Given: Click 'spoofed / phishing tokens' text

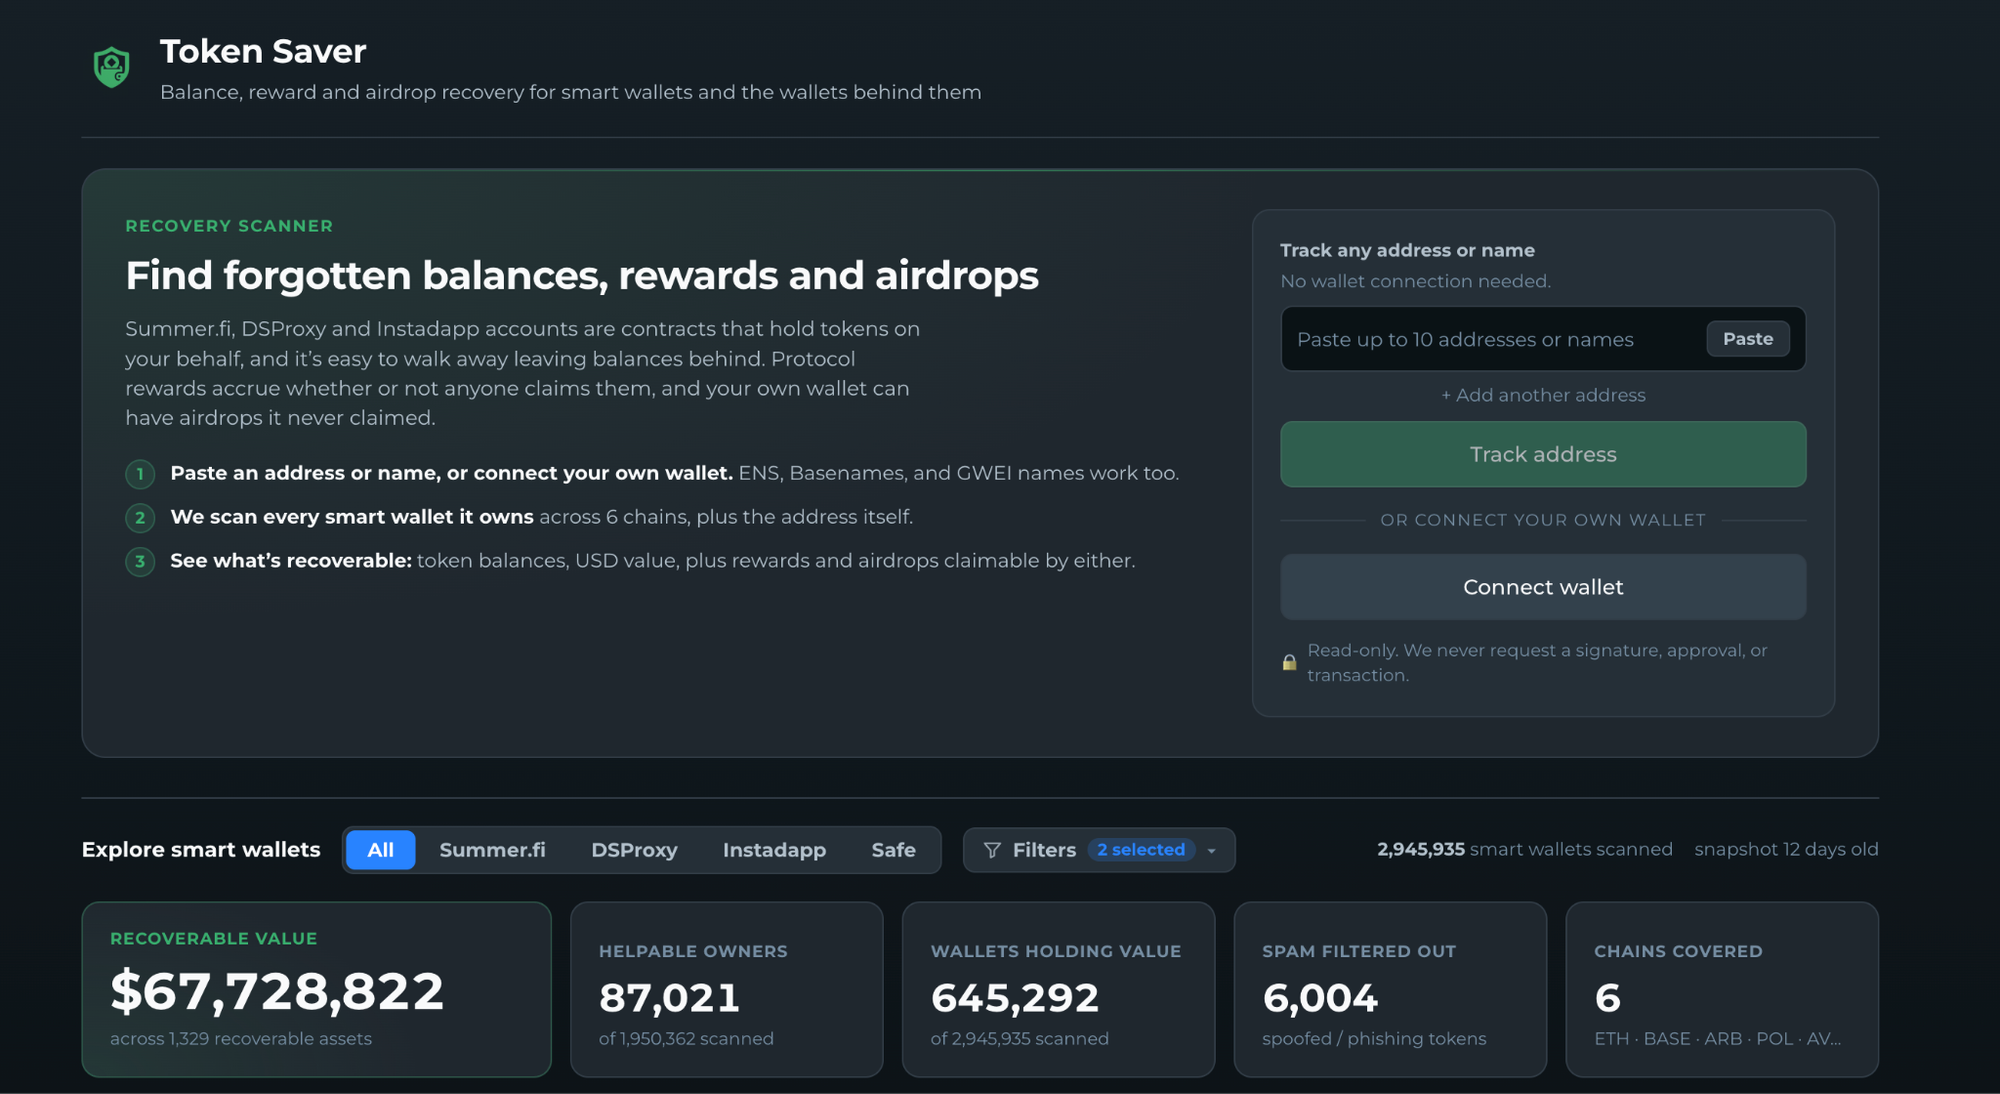Looking at the screenshot, I should coord(1374,1038).
